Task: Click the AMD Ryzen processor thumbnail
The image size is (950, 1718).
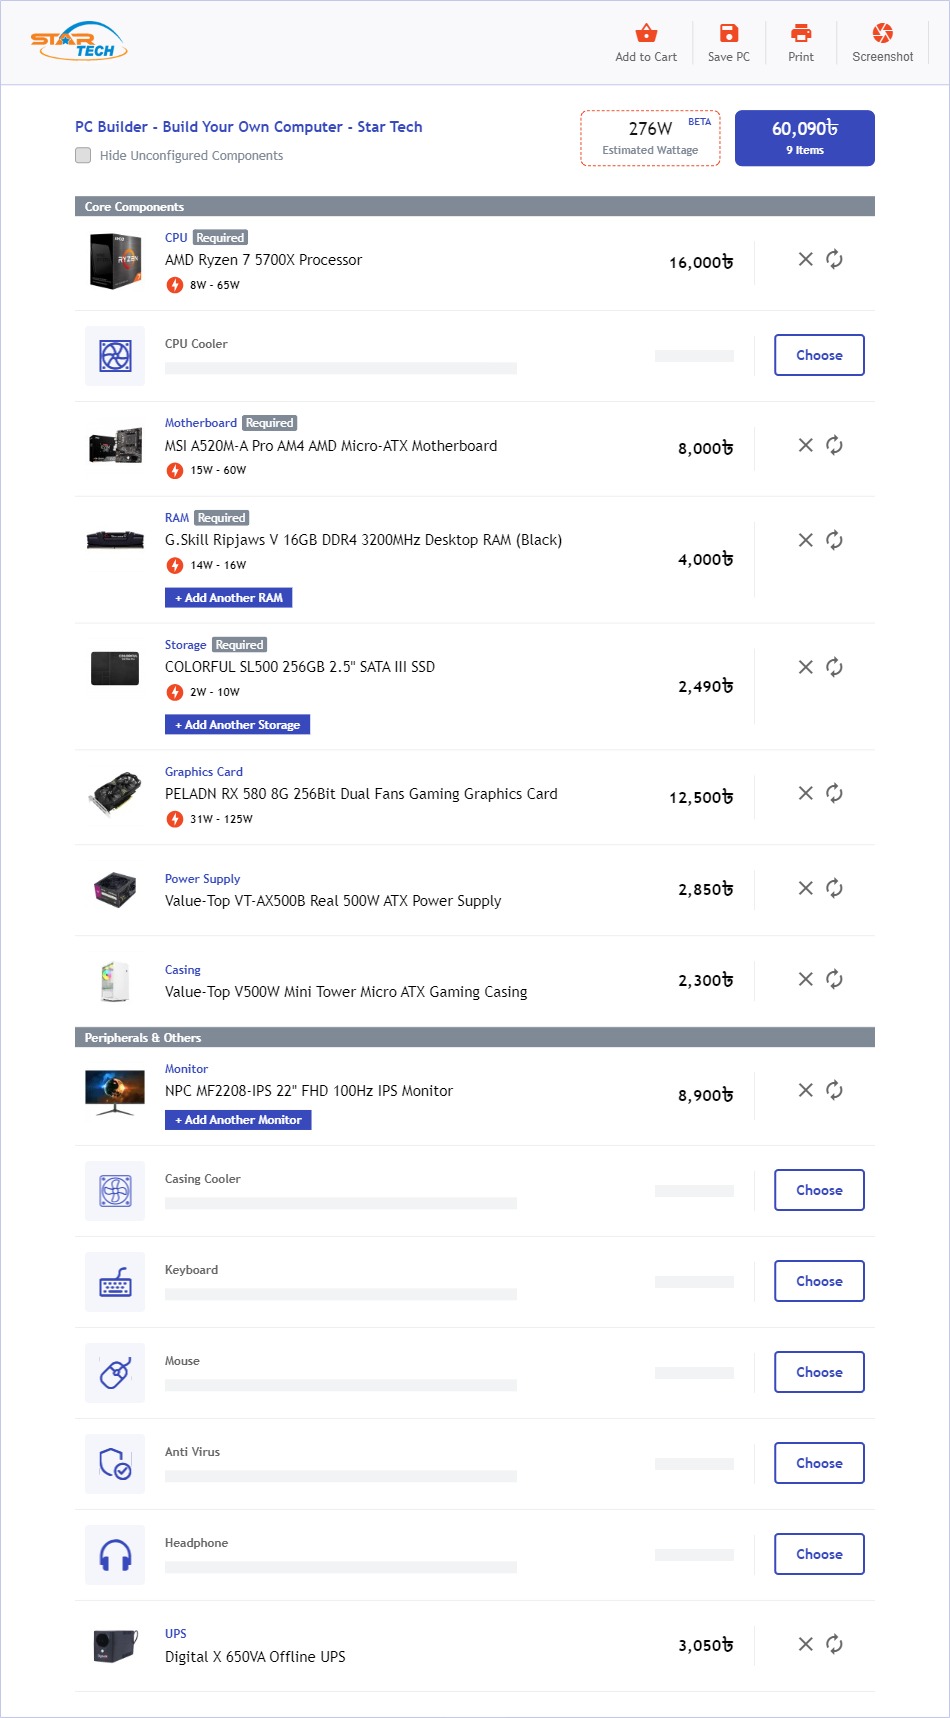Action: [x=115, y=261]
